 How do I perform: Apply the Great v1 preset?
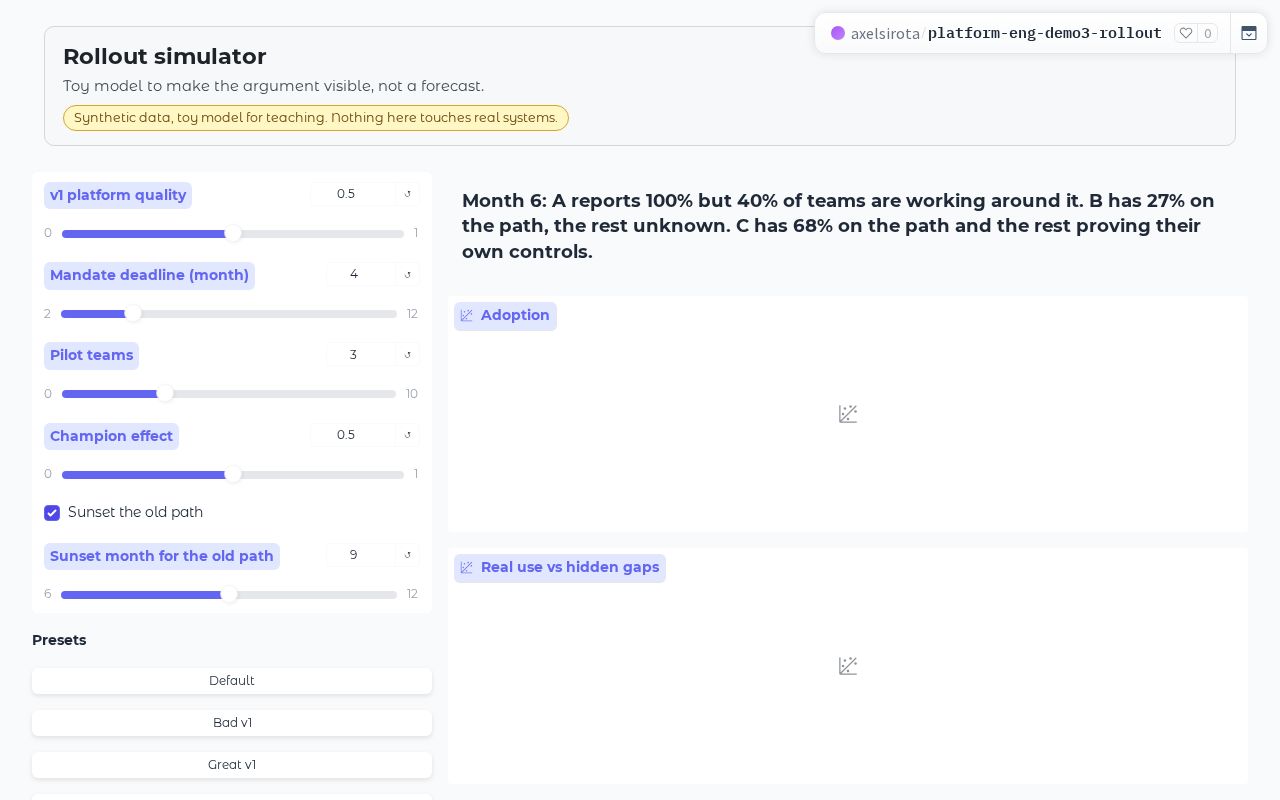(x=232, y=765)
